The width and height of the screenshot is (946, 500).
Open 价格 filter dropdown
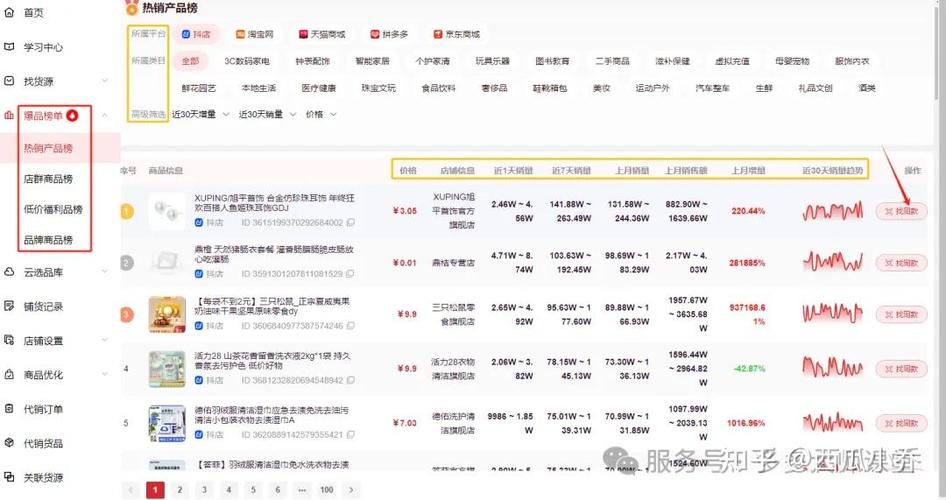pyautogui.click(x=321, y=114)
